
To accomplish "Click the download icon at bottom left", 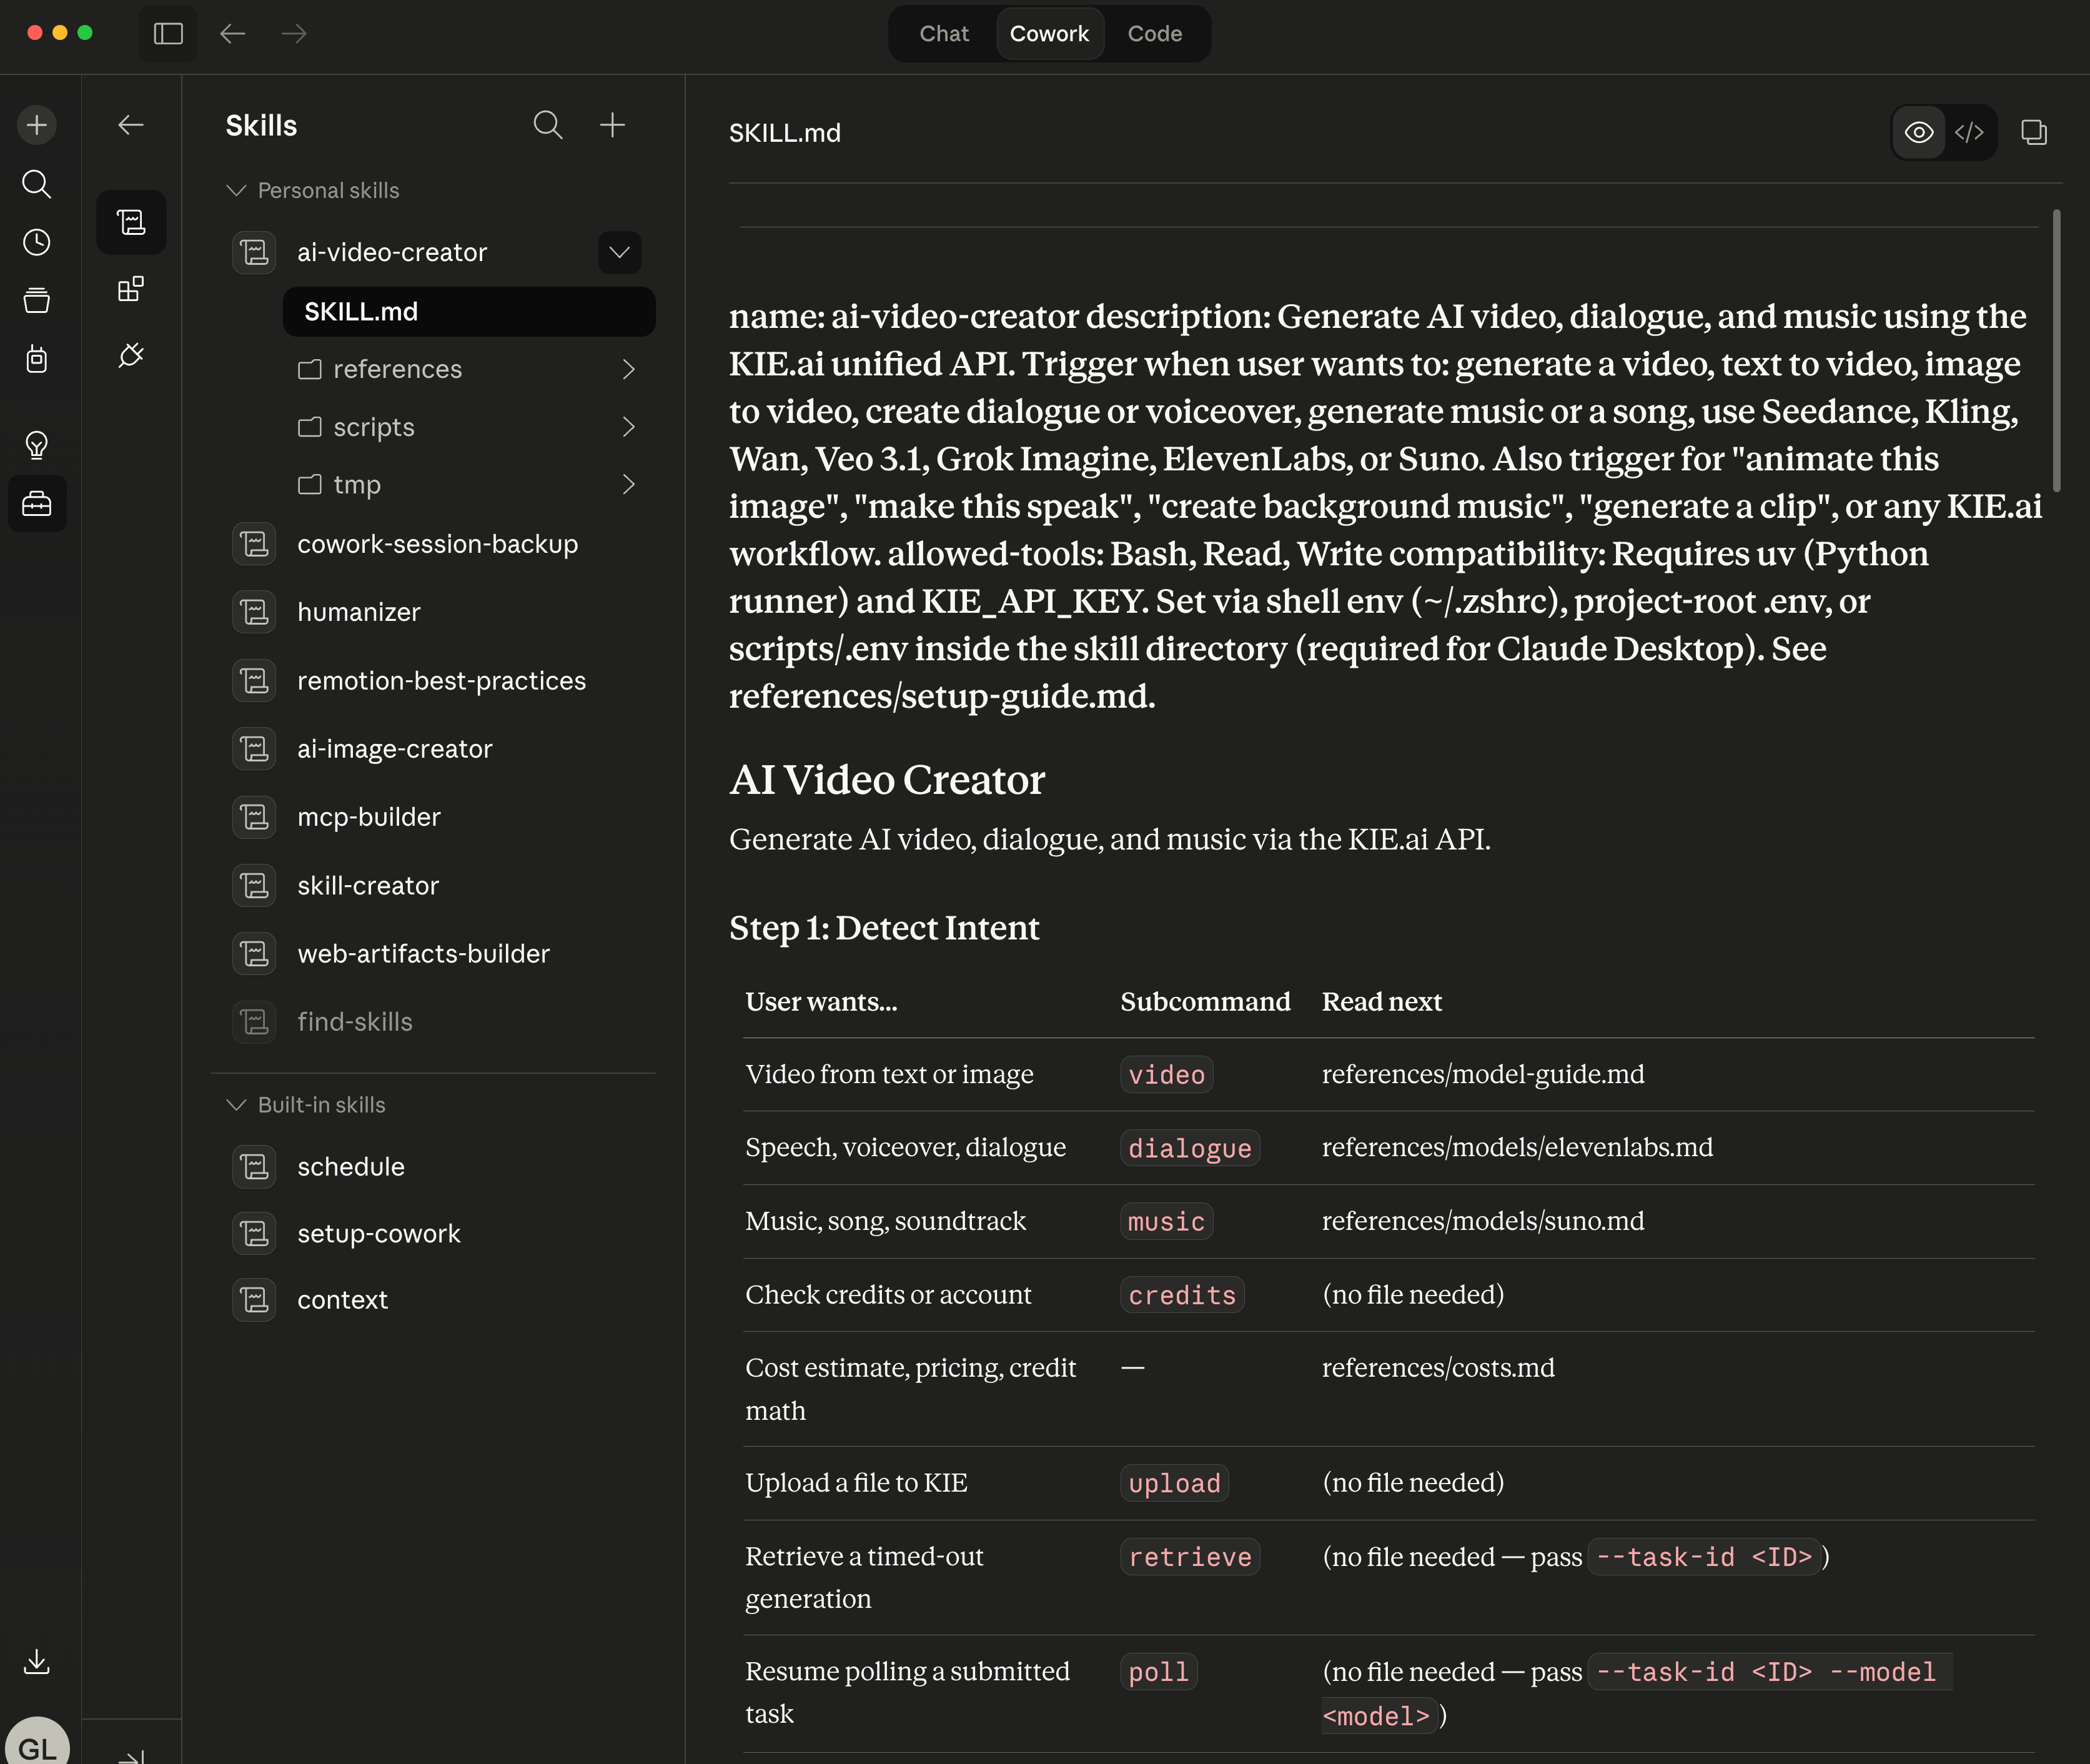I will [x=37, y=1661].
